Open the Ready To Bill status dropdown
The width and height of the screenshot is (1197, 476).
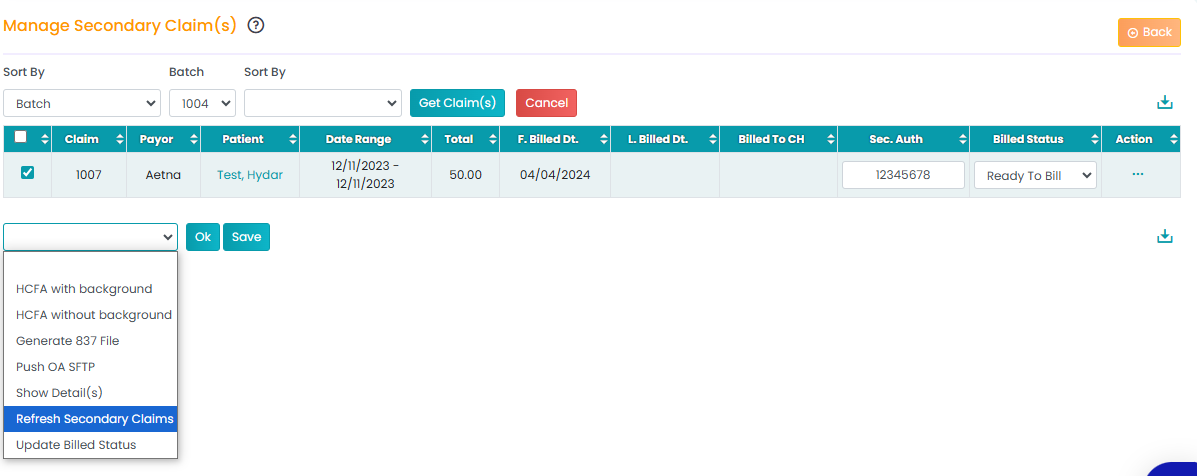pyautogui.click(x=1035, y=175)
